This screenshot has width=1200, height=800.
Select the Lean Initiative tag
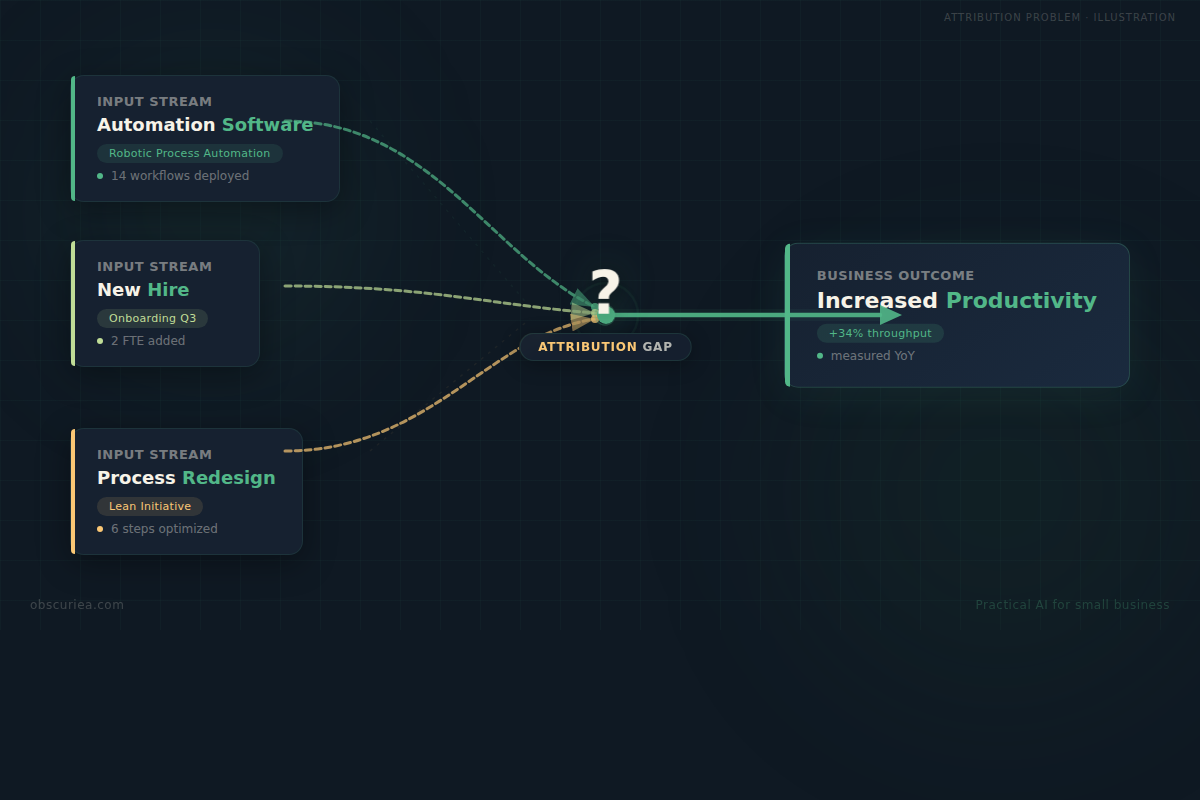click(x=150, y=506)
